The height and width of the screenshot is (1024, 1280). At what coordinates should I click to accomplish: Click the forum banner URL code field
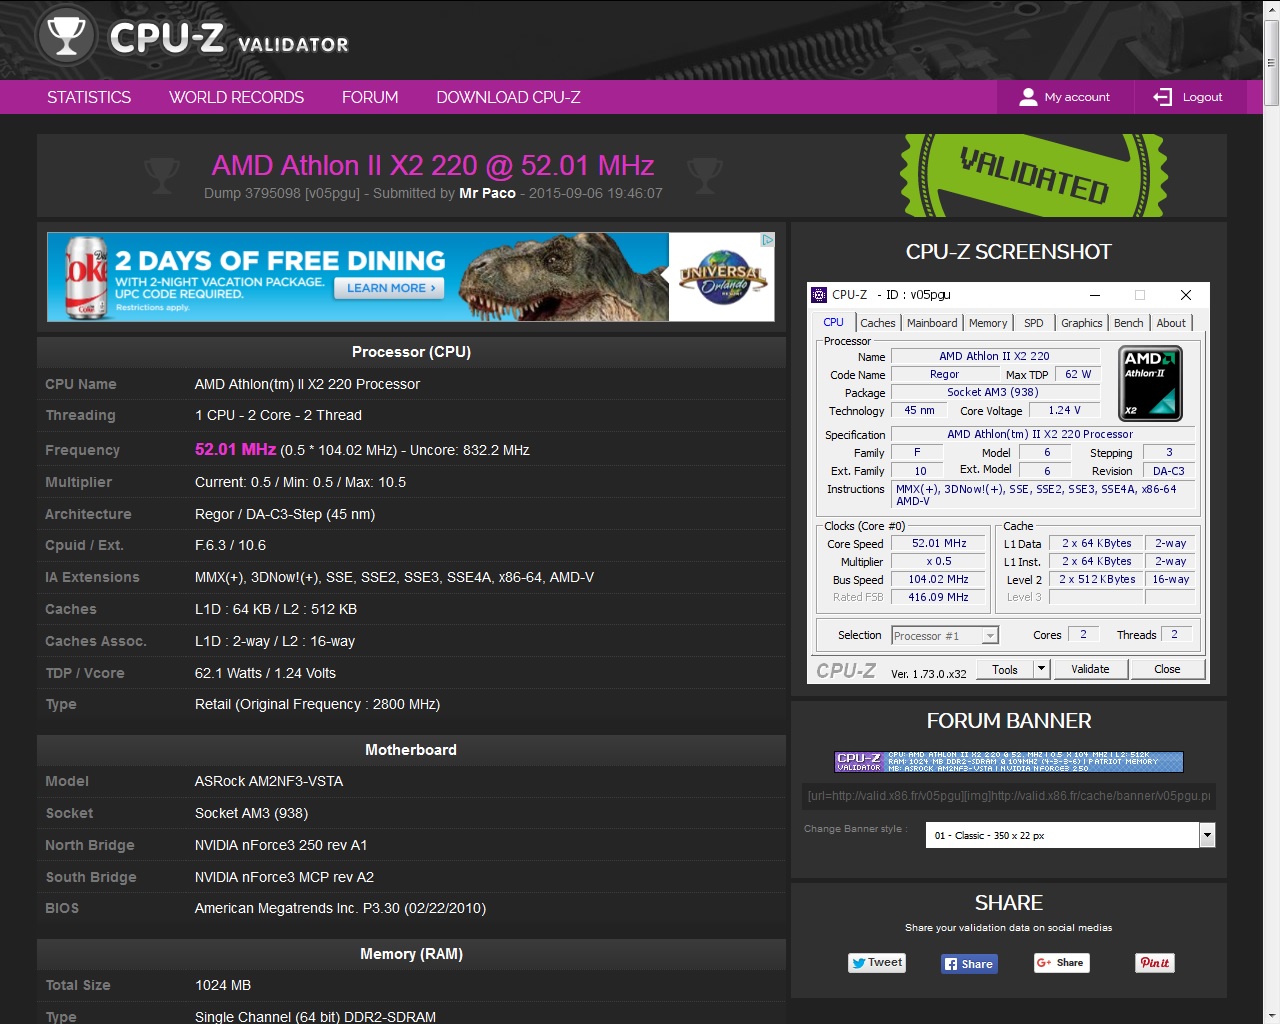[1009, 796]
